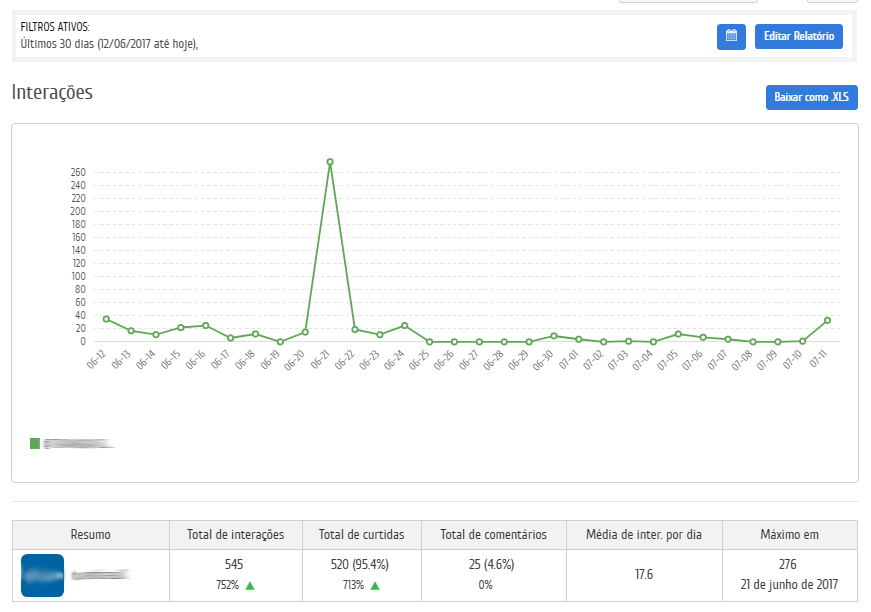Click the first data point at 06-12
Image resolution: width=871 pixels, height=612 pixels.
(106, 319)
